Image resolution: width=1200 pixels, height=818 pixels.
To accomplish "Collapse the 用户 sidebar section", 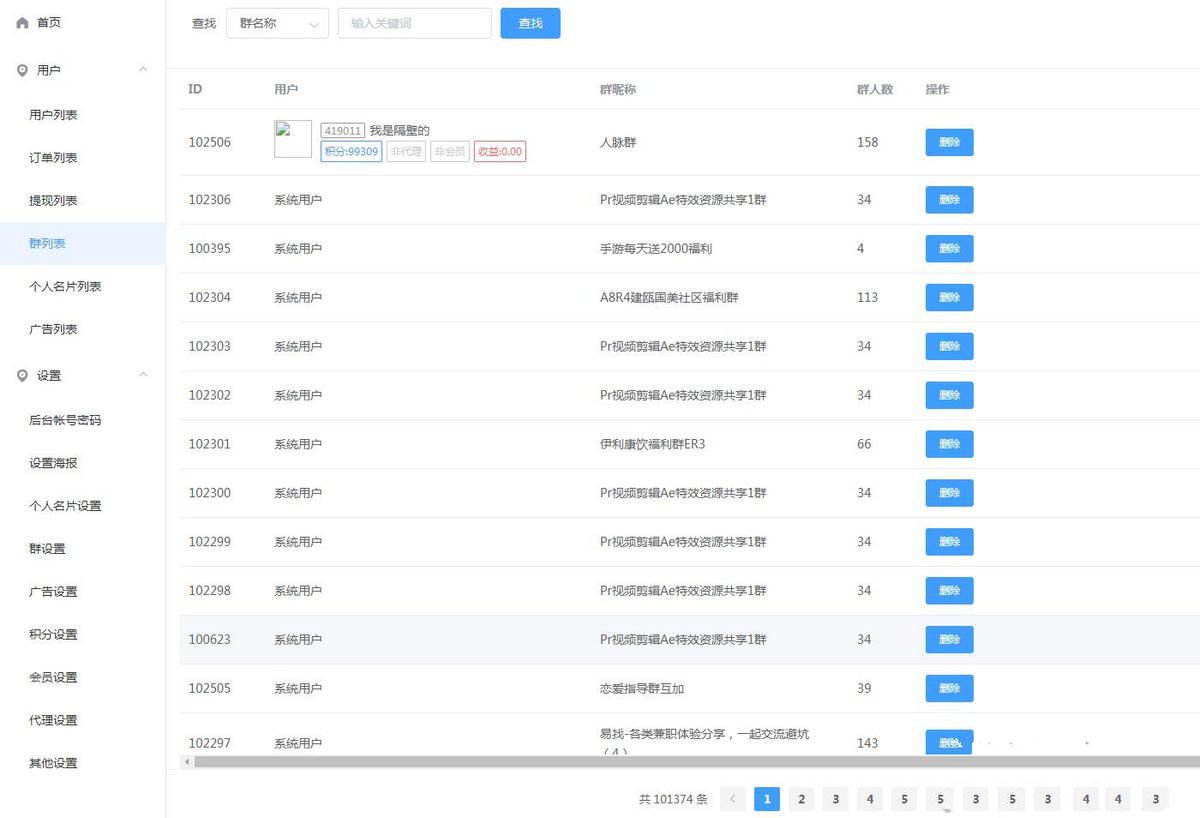I will tap(143, 70).
